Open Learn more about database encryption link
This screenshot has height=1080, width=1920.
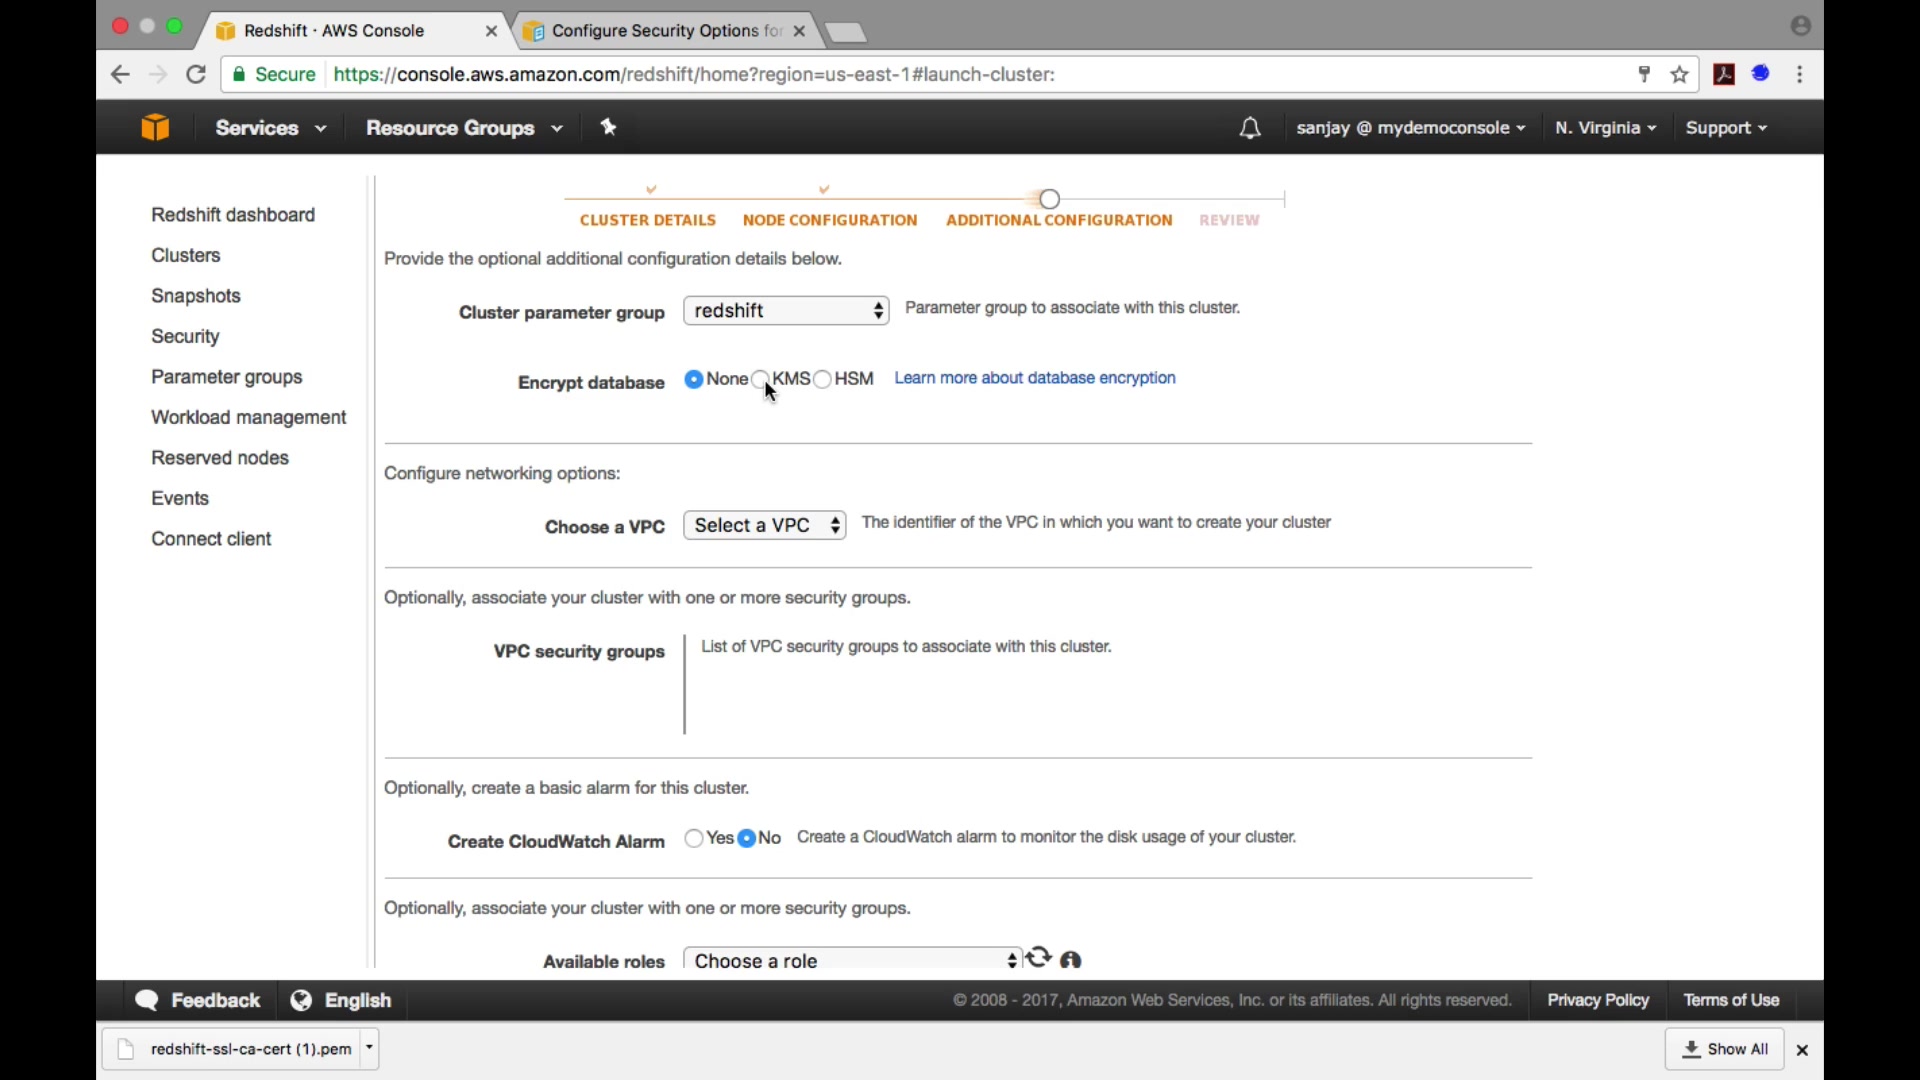tap(1035, 378)
